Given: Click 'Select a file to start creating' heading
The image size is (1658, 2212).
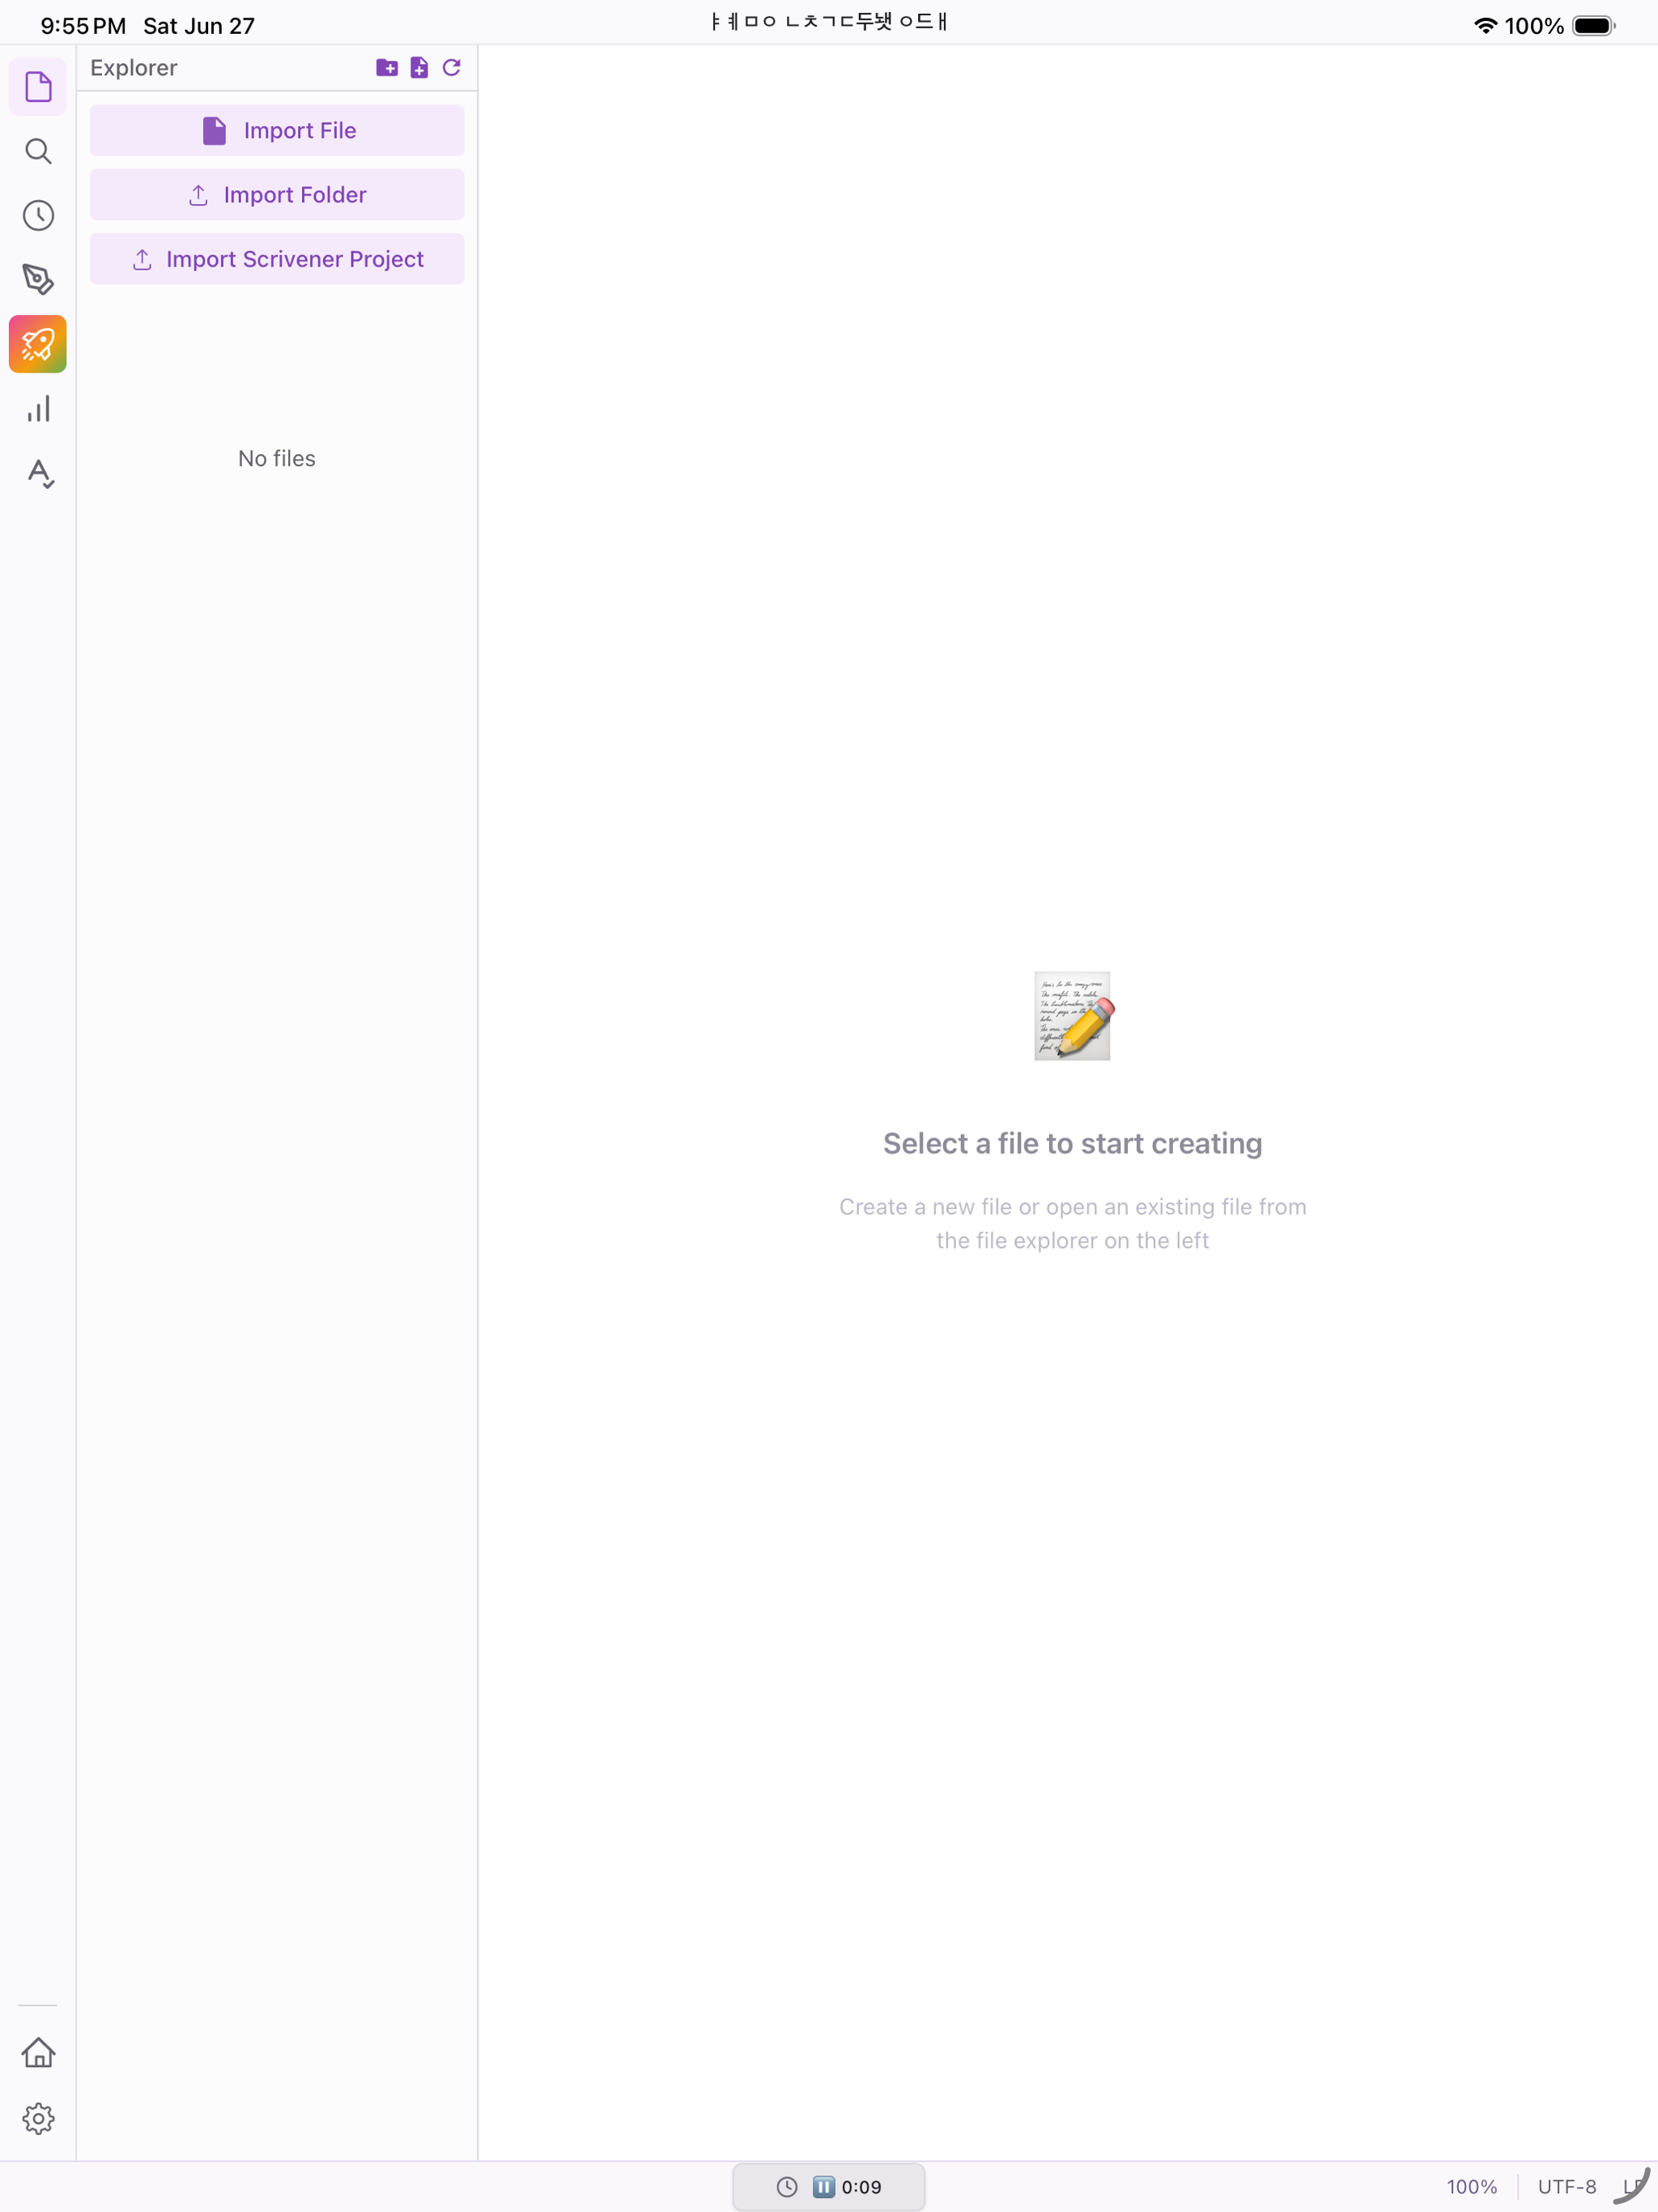Looking at the screenshot, I should click(x=1072, y=1143).
